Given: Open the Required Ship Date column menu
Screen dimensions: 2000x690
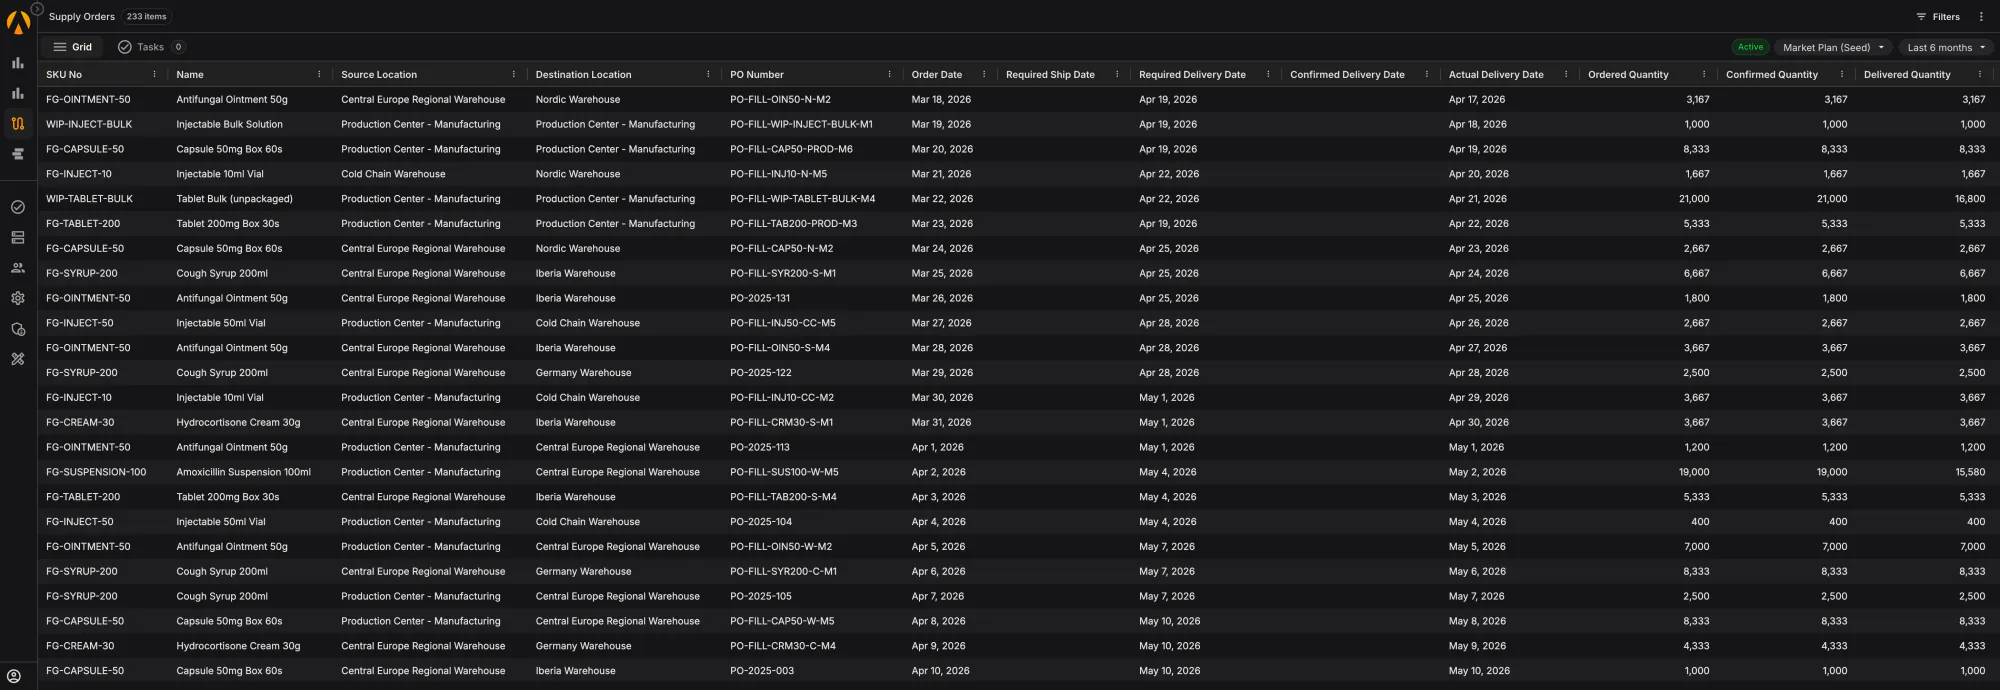Looking at the screenshot, I should point(1117,74).
